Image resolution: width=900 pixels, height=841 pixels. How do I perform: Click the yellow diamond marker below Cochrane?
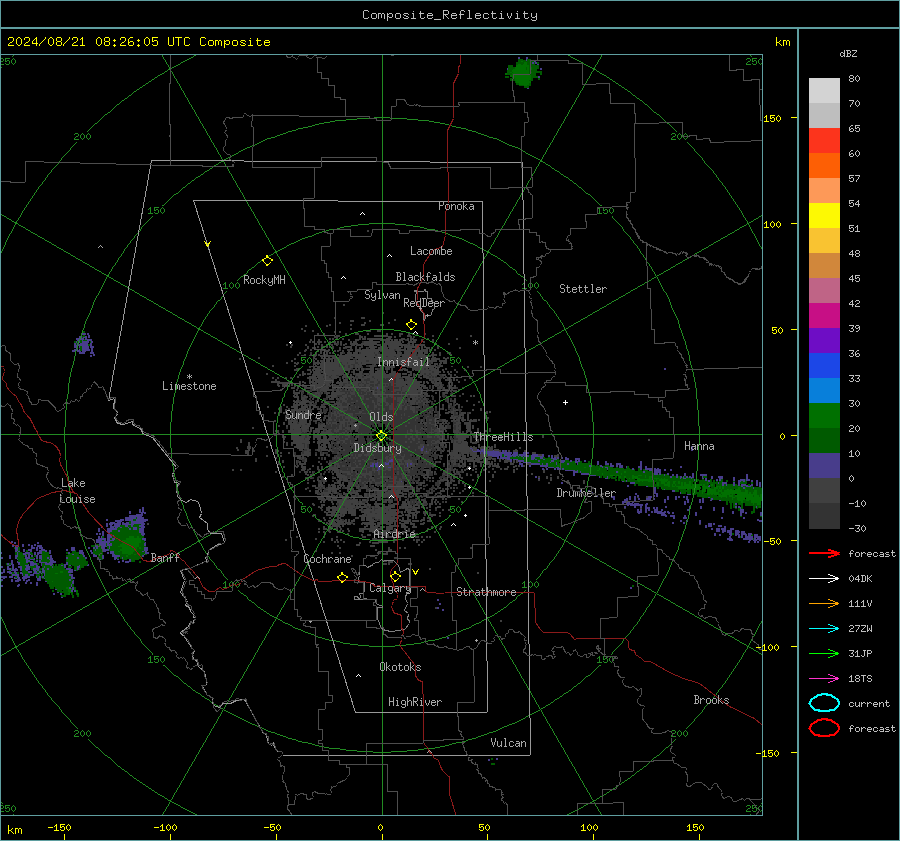pyautogui.click(x=342, y=577)
